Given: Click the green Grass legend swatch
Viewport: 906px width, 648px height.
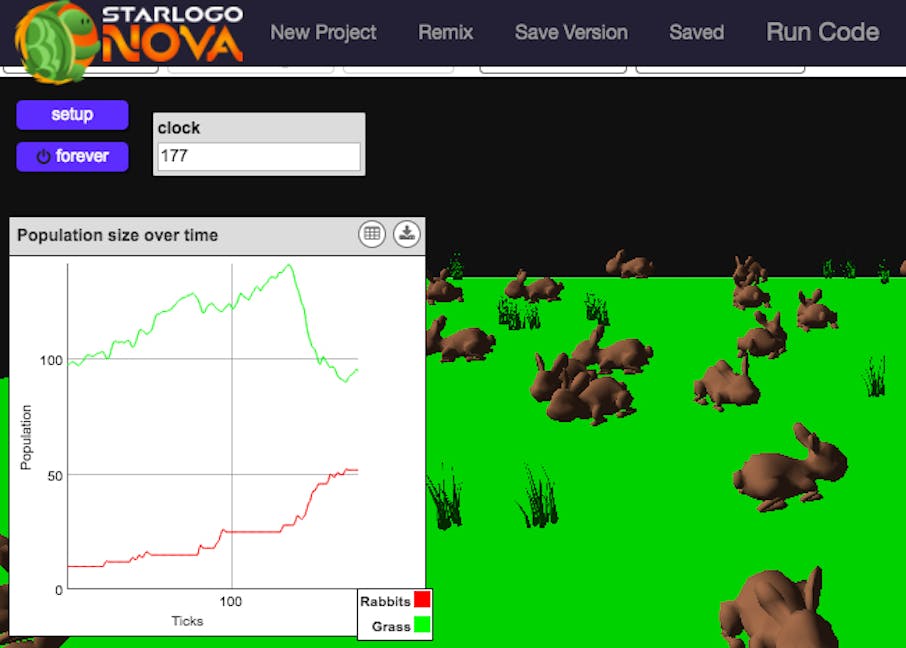Looking at the screenshot, I should 422,626.
